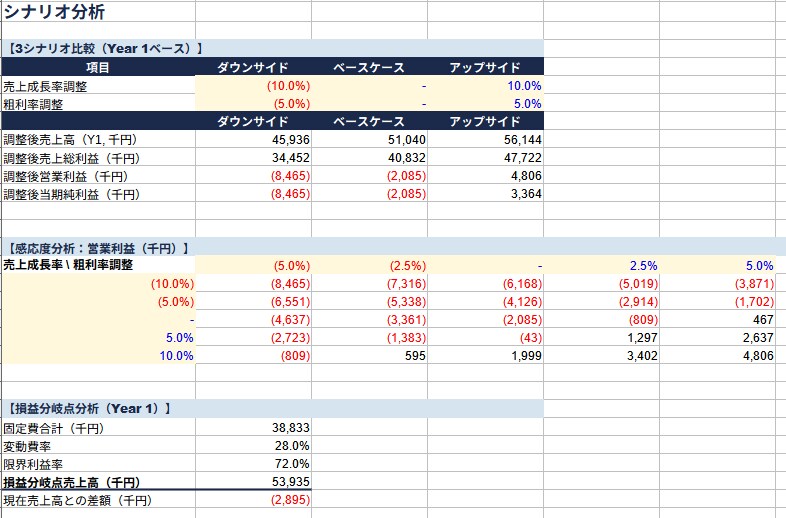Select the 1,999 cell
Screen dimensions: 786x518
click(x=486, y=356)
